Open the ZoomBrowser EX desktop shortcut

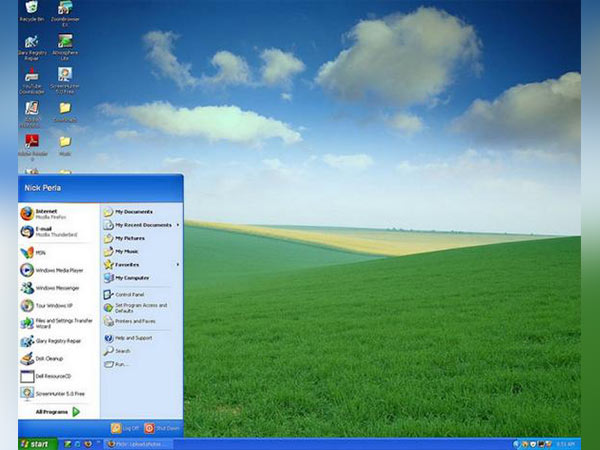[x=65, y=13]
